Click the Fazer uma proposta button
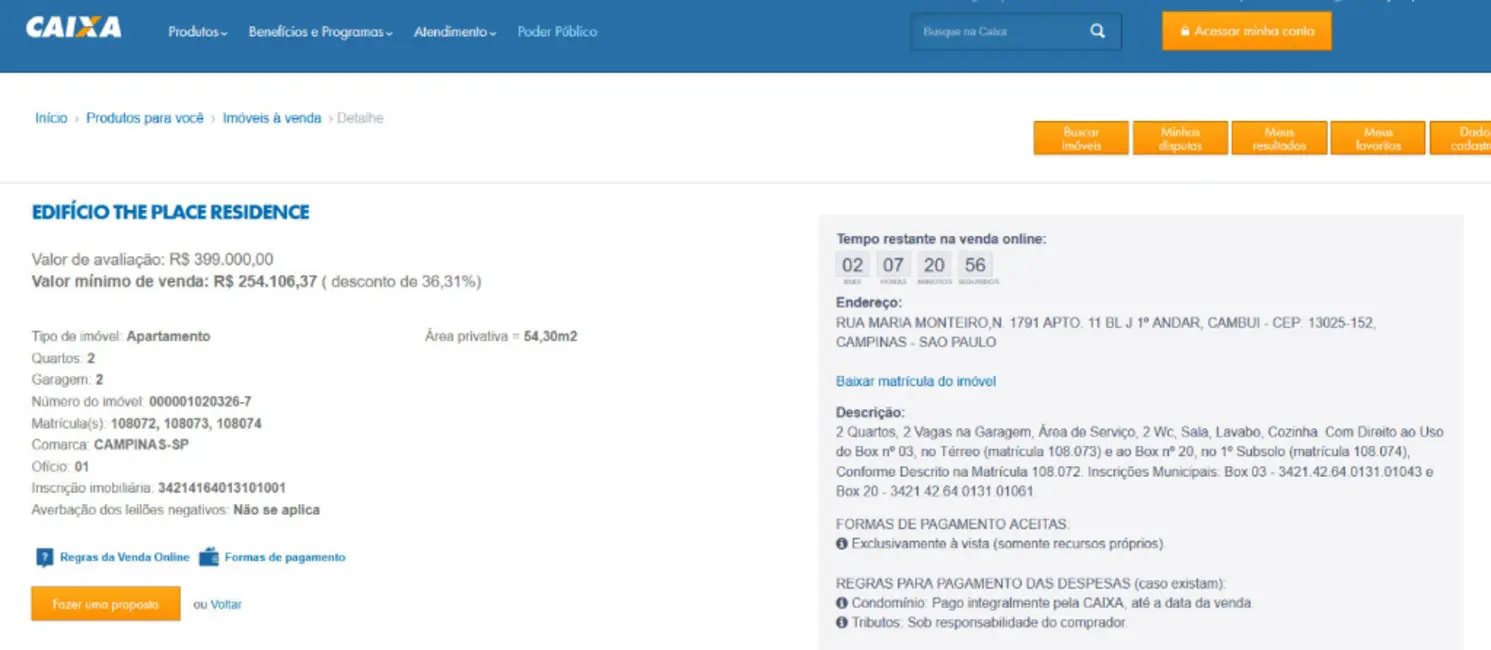Viewport: 1491px width, 650px height. tap(105, 603)
